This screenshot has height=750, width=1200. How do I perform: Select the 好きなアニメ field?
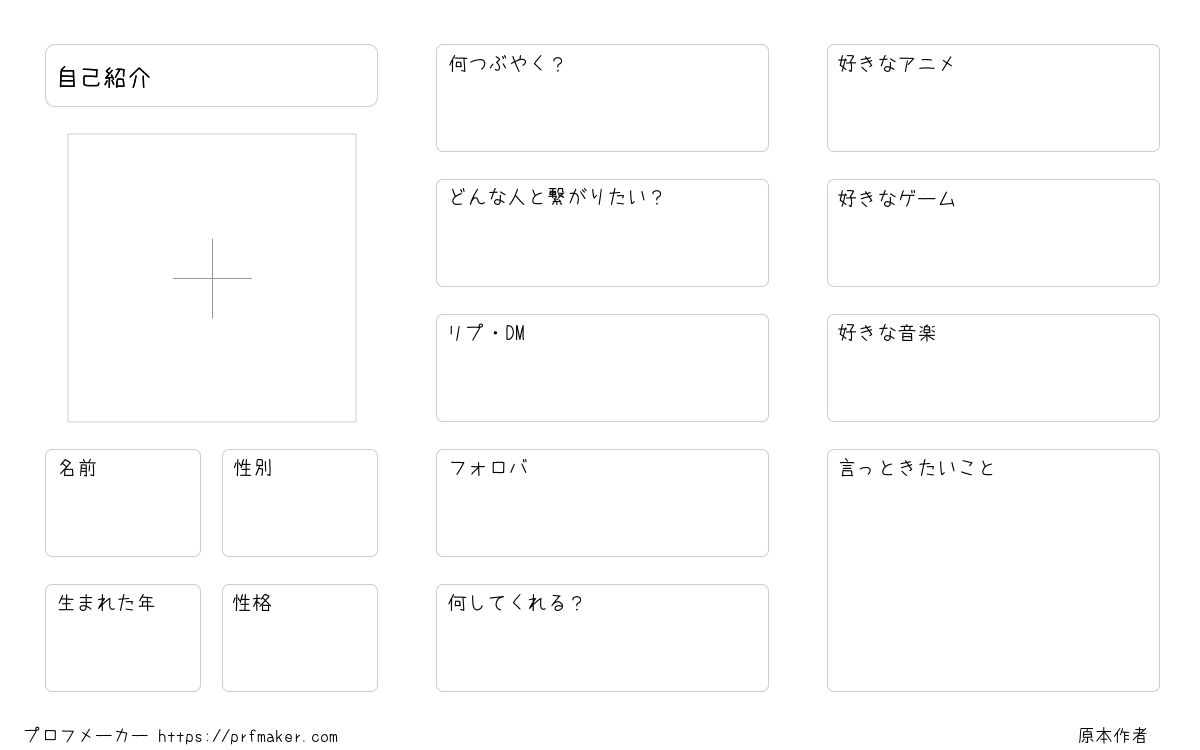pos(993,98)
